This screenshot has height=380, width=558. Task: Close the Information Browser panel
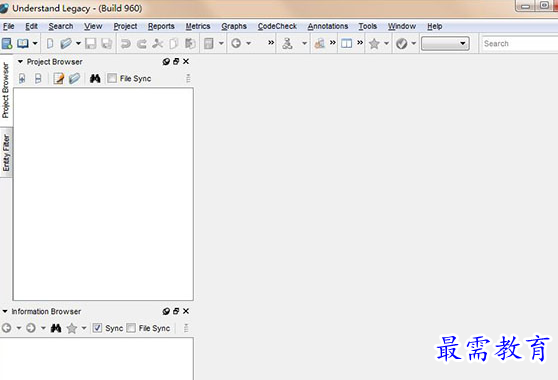[x=186, y=311]
